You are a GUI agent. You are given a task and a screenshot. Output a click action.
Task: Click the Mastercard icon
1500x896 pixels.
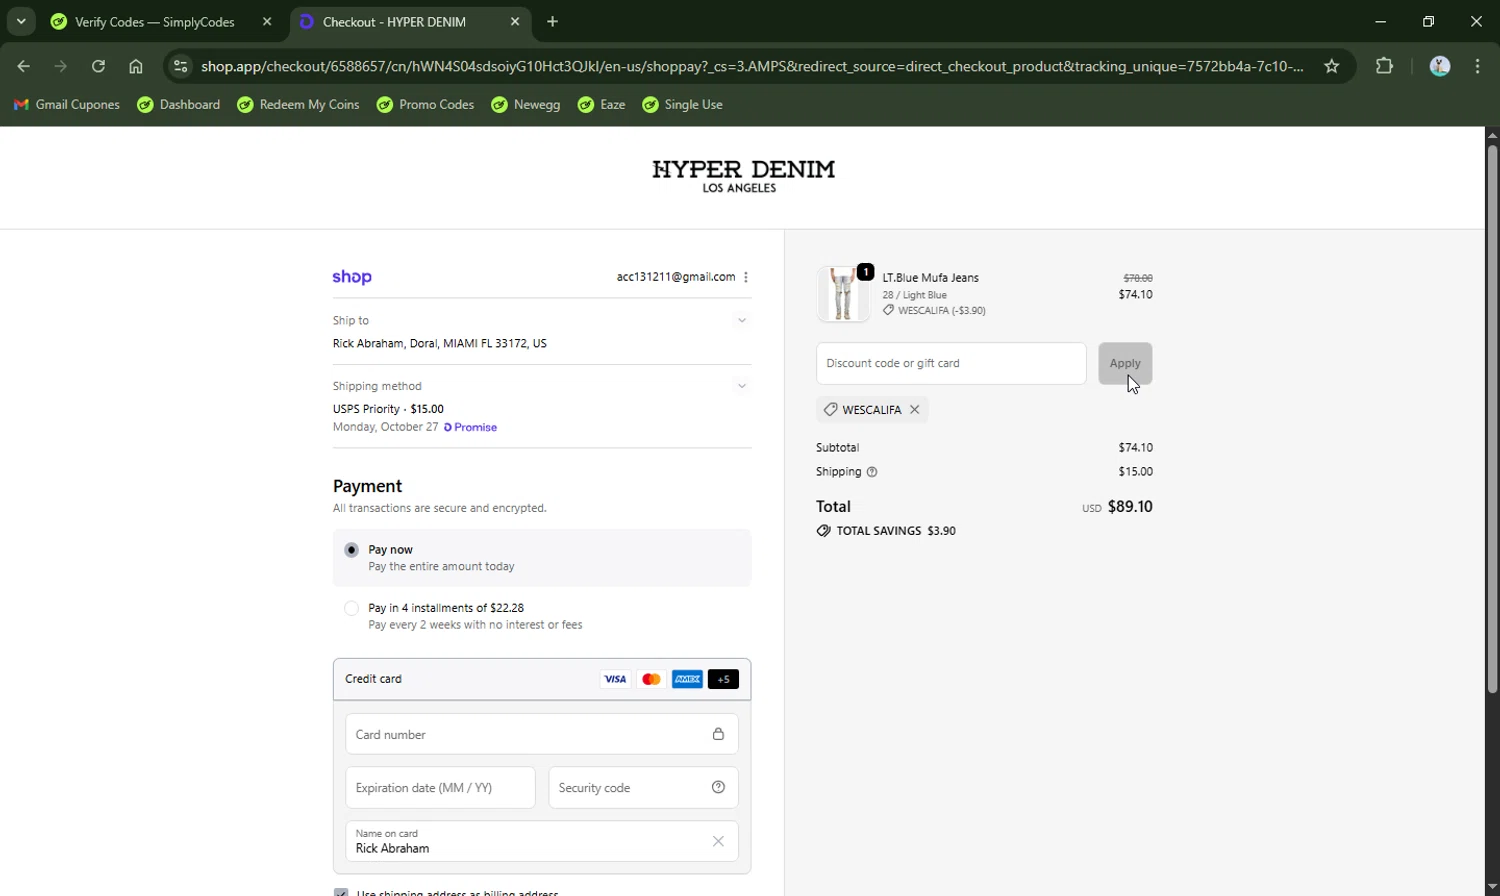pyautogui.click(x=651, y=679)
